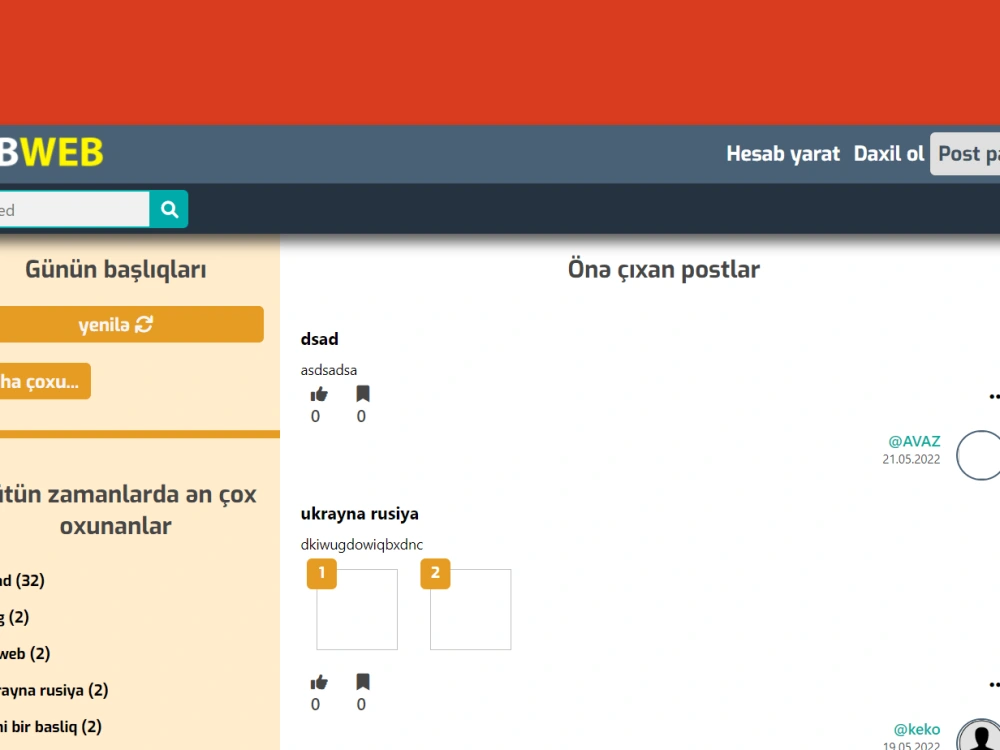Image resolution: width=1000 pixels, height=750 pixels.
Task: Click the teal search magnifier button
Action: [168, 209]
